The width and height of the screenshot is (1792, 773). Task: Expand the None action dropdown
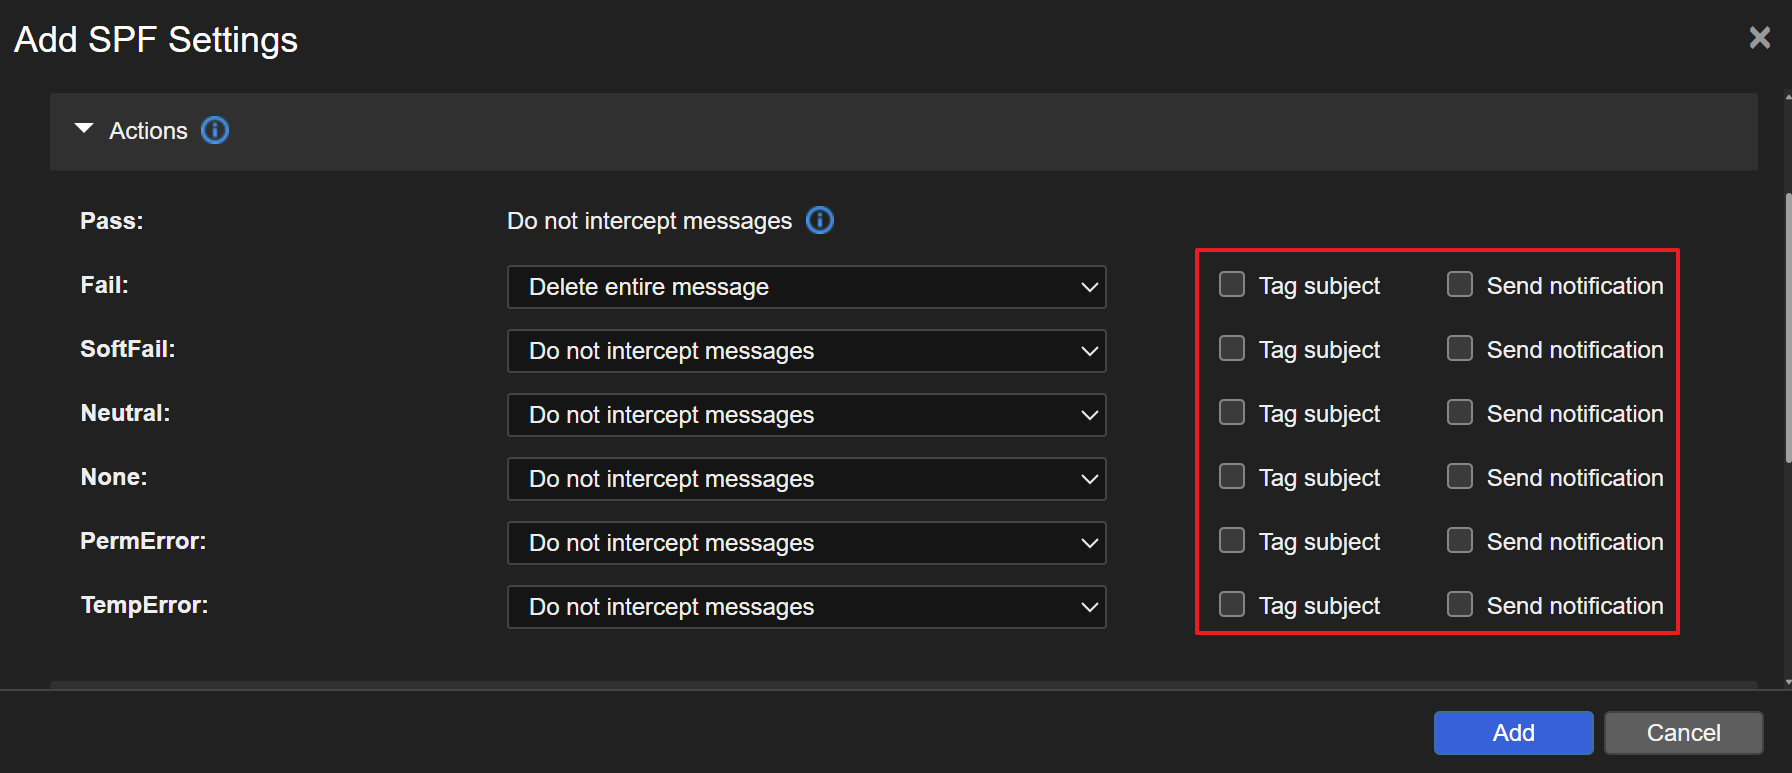point(806,479)
